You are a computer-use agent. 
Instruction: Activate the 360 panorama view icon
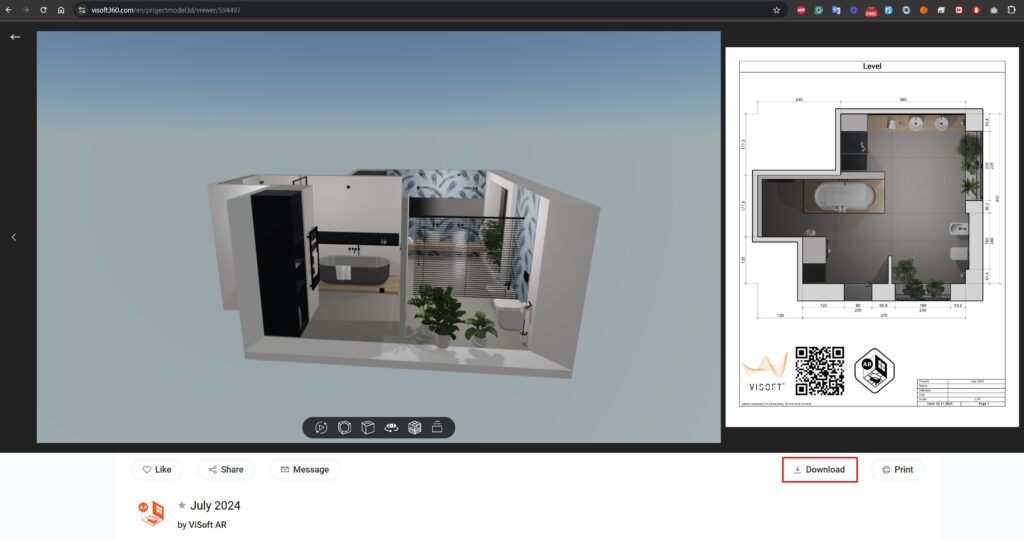(x=391, y=428)
